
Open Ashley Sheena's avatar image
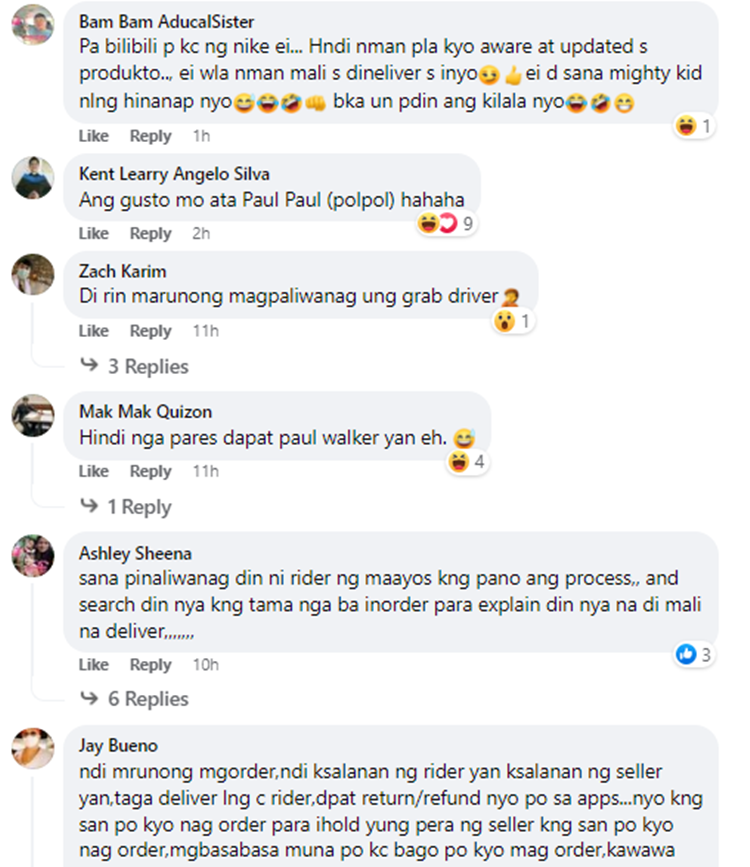tap(33, 556)
